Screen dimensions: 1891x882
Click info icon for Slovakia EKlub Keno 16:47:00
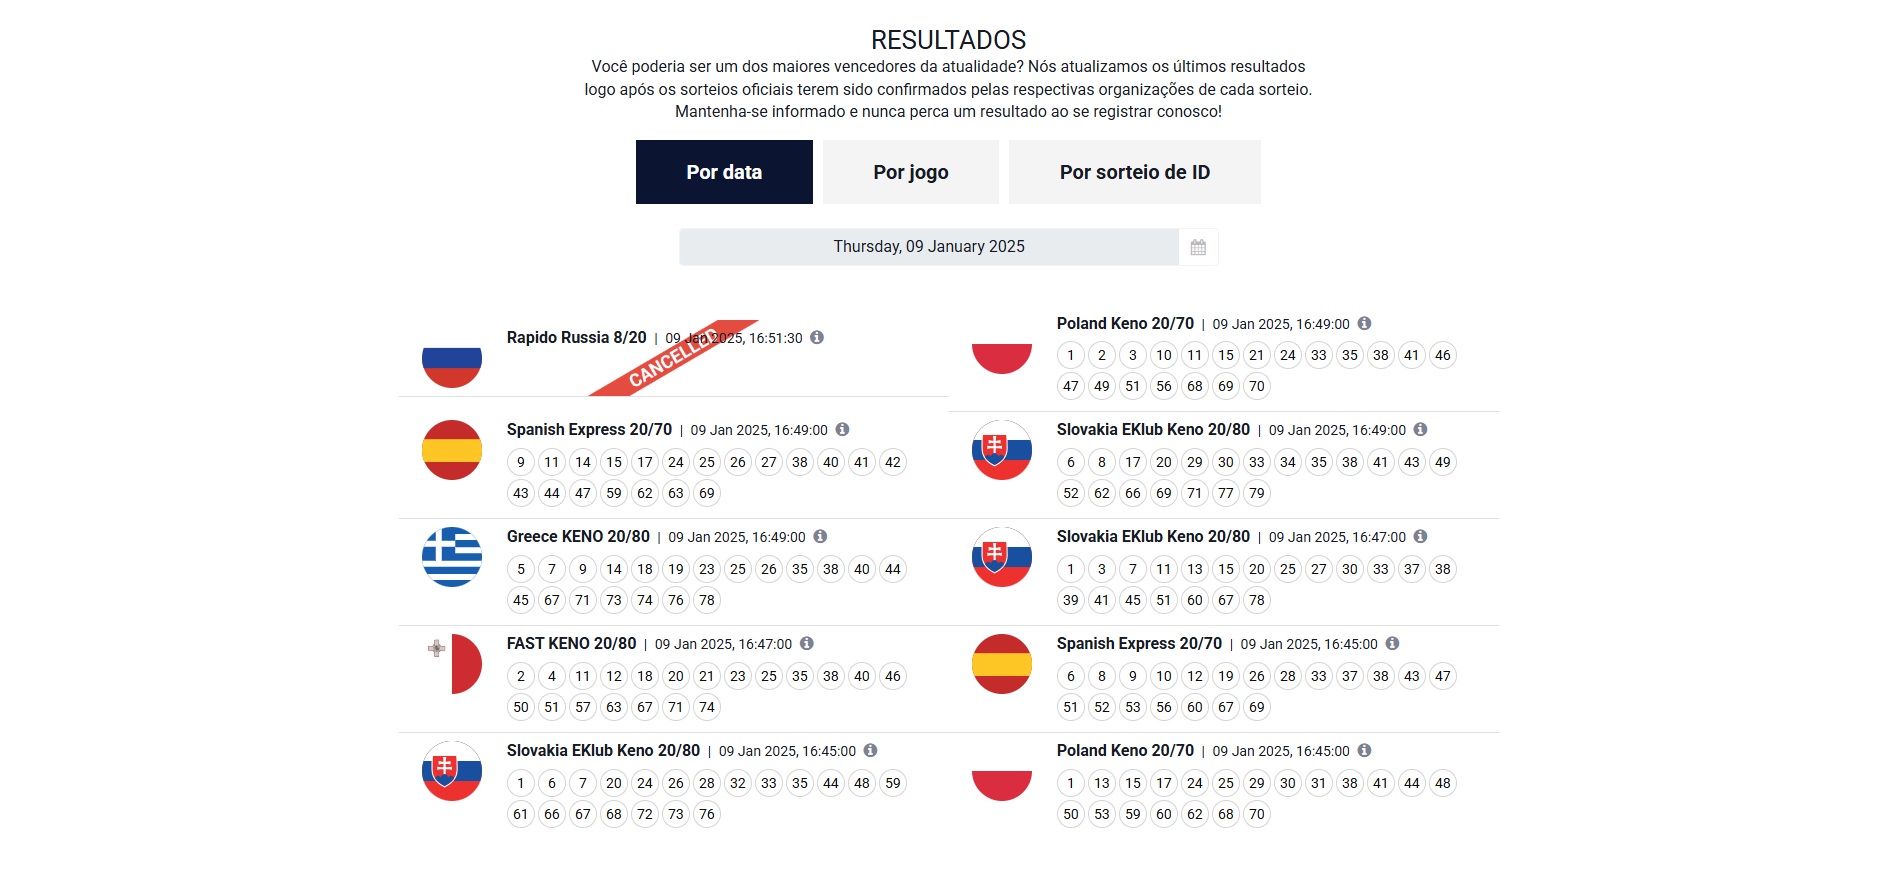pyautogui.click(x=1420, y=536)
